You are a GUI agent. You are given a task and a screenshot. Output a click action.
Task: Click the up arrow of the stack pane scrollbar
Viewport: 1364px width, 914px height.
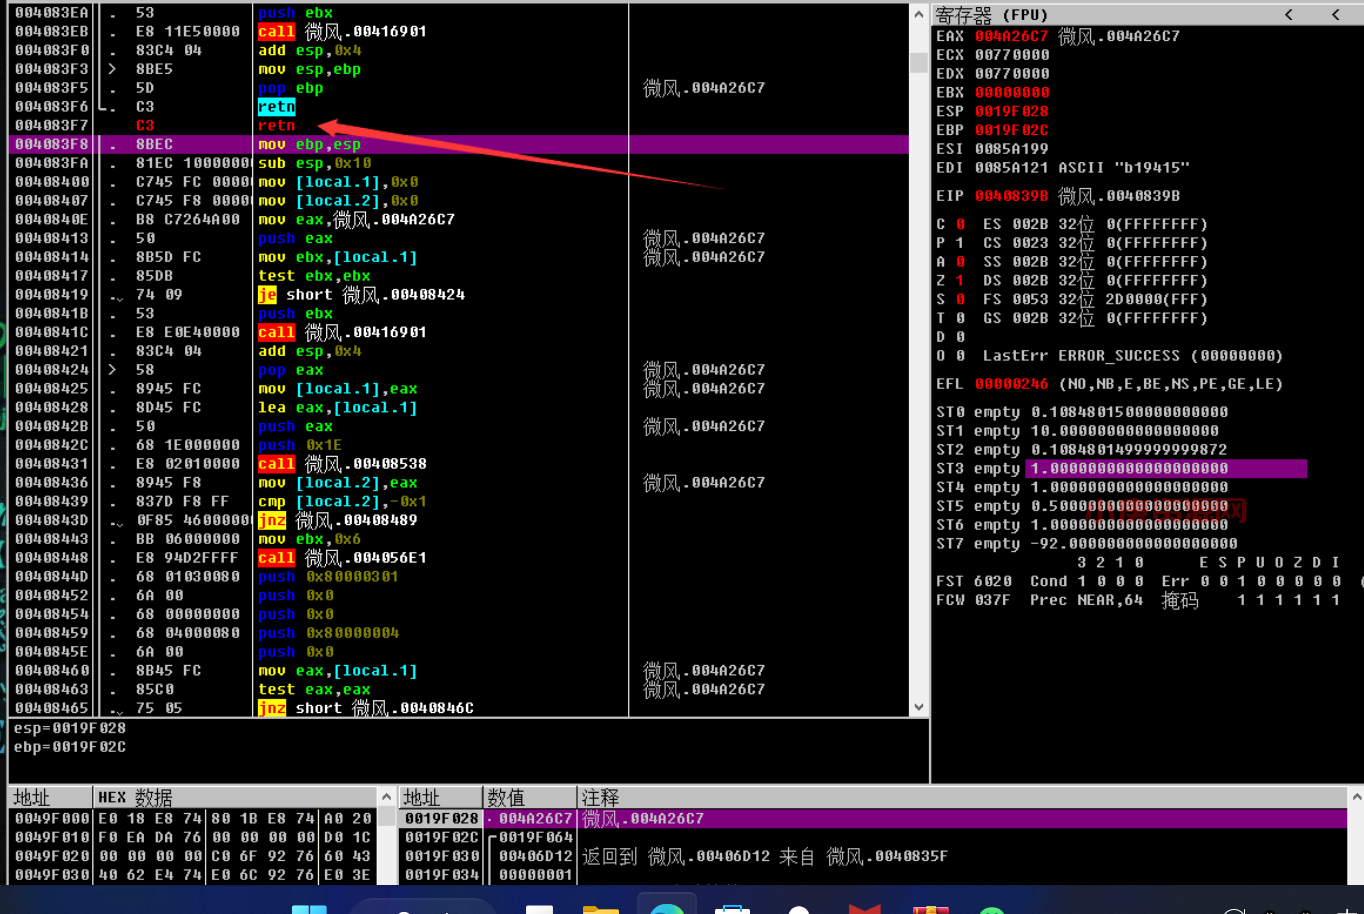(1356, 797)
